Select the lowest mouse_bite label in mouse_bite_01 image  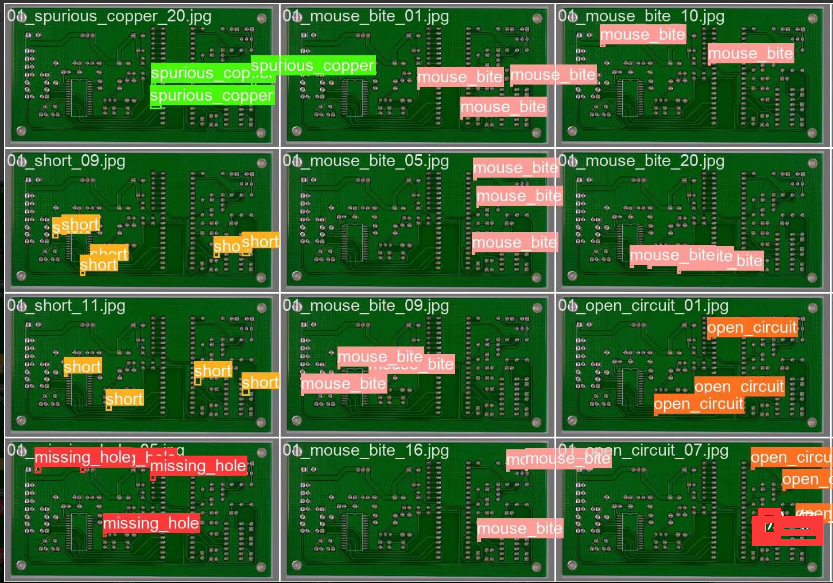[503, 107]
